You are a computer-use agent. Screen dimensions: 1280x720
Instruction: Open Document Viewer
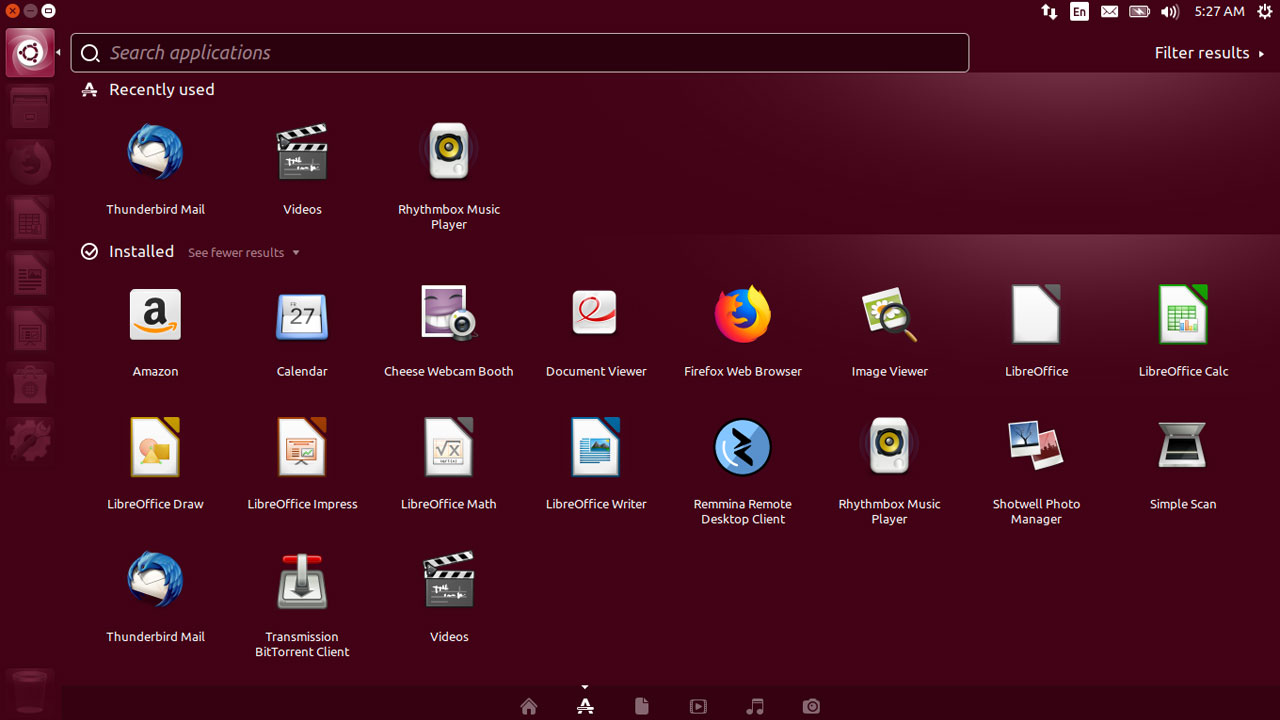pyautogui.click(x=596, y=314)
